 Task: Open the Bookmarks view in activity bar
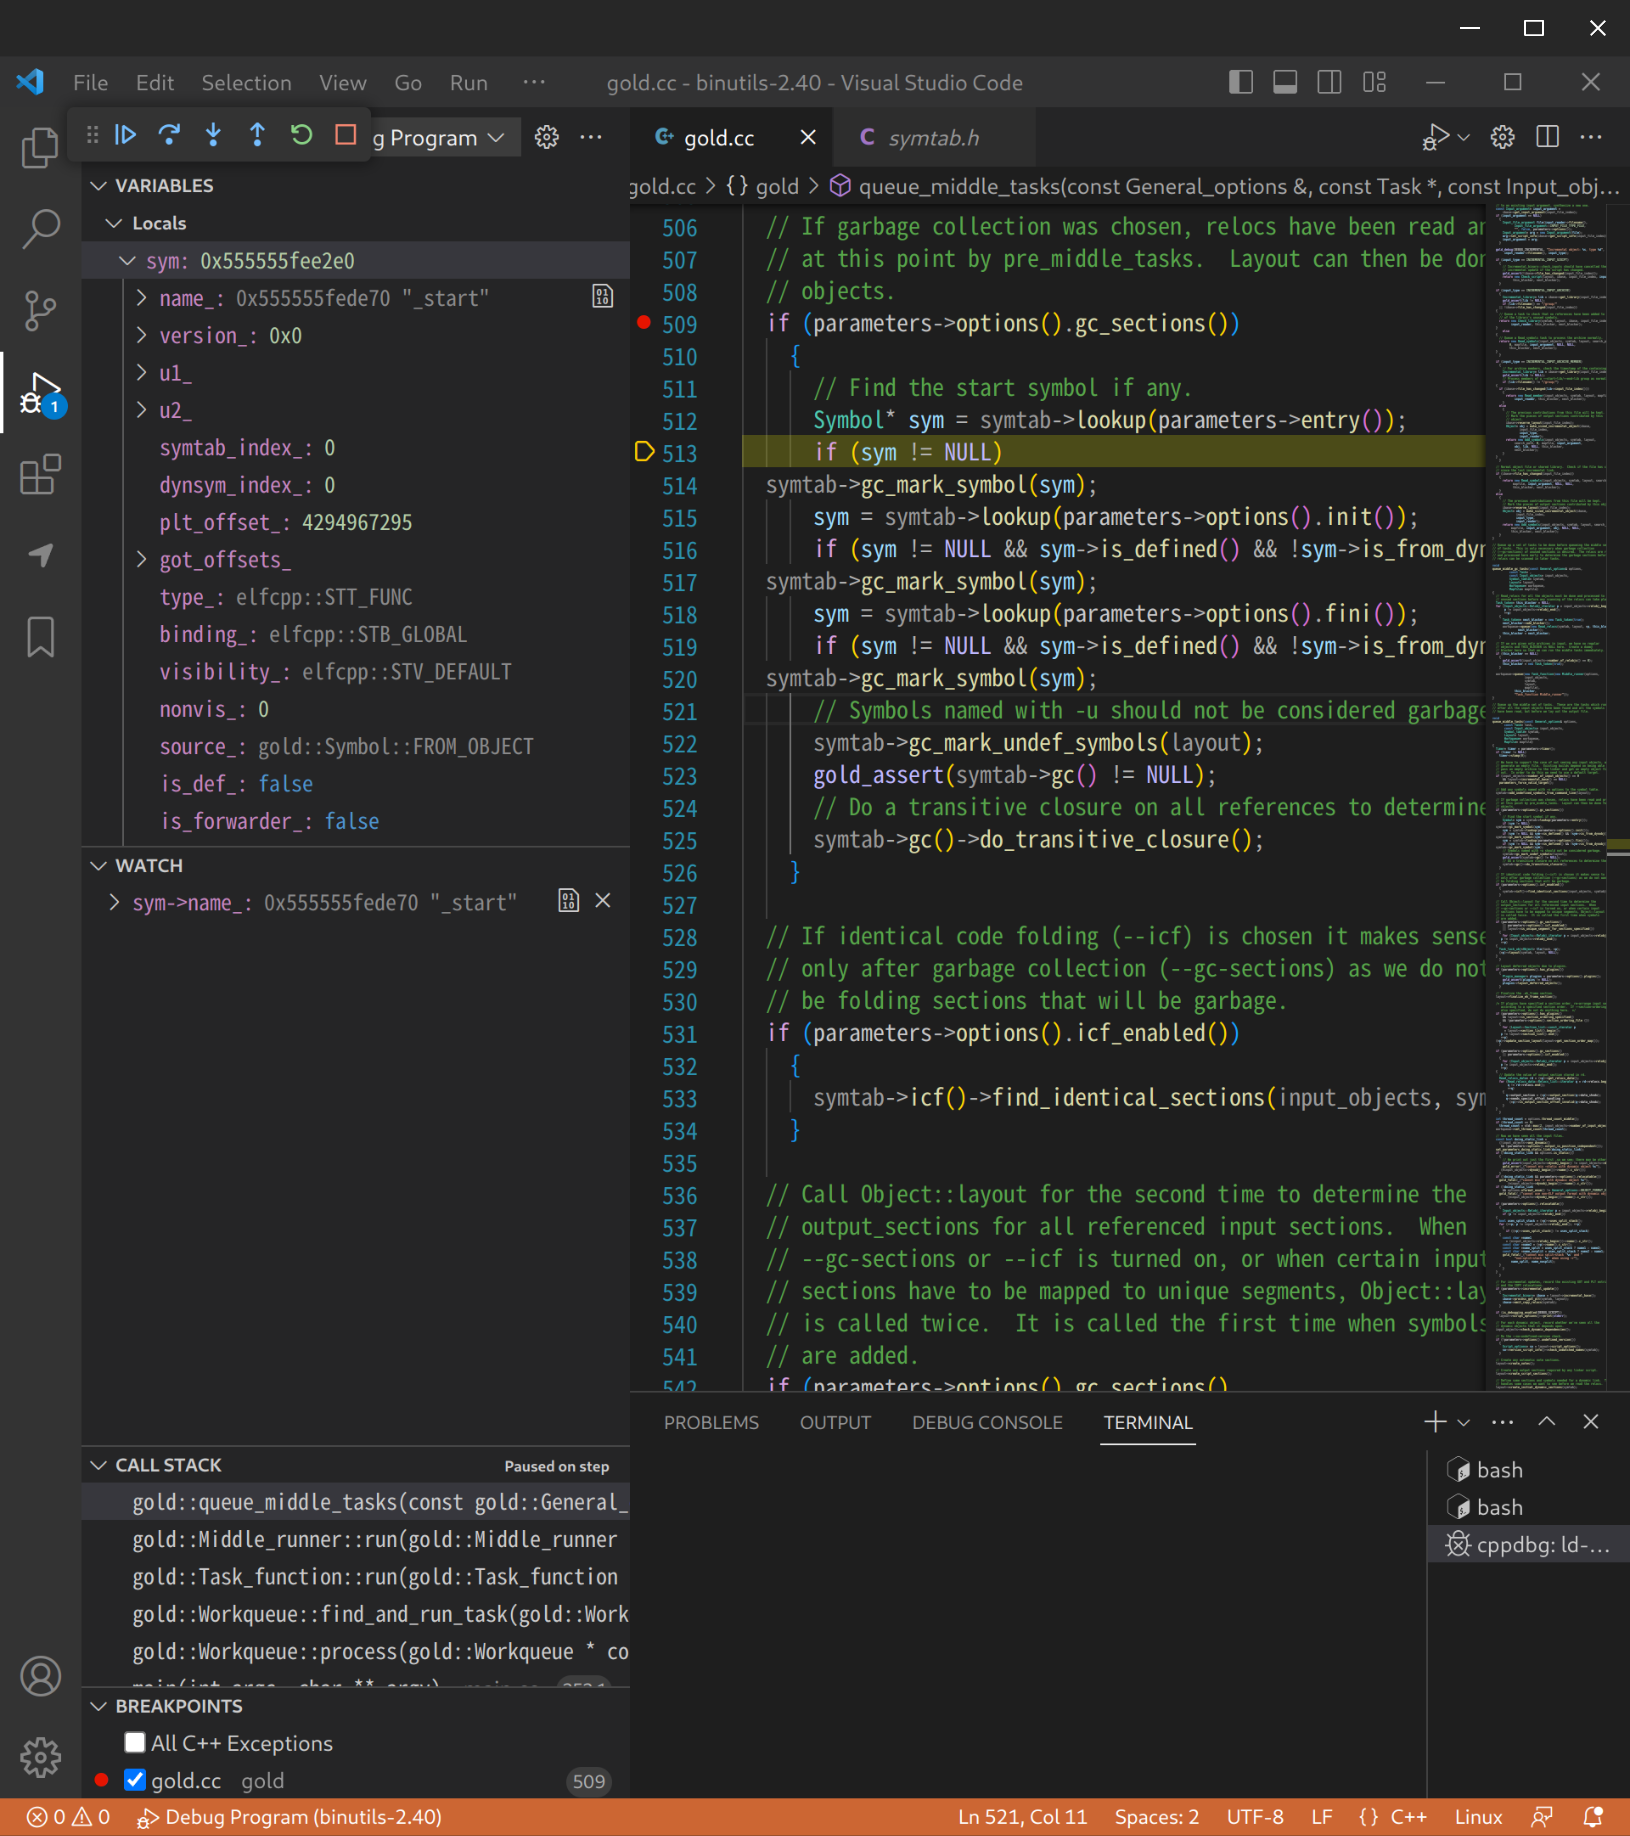pos(40,637)
